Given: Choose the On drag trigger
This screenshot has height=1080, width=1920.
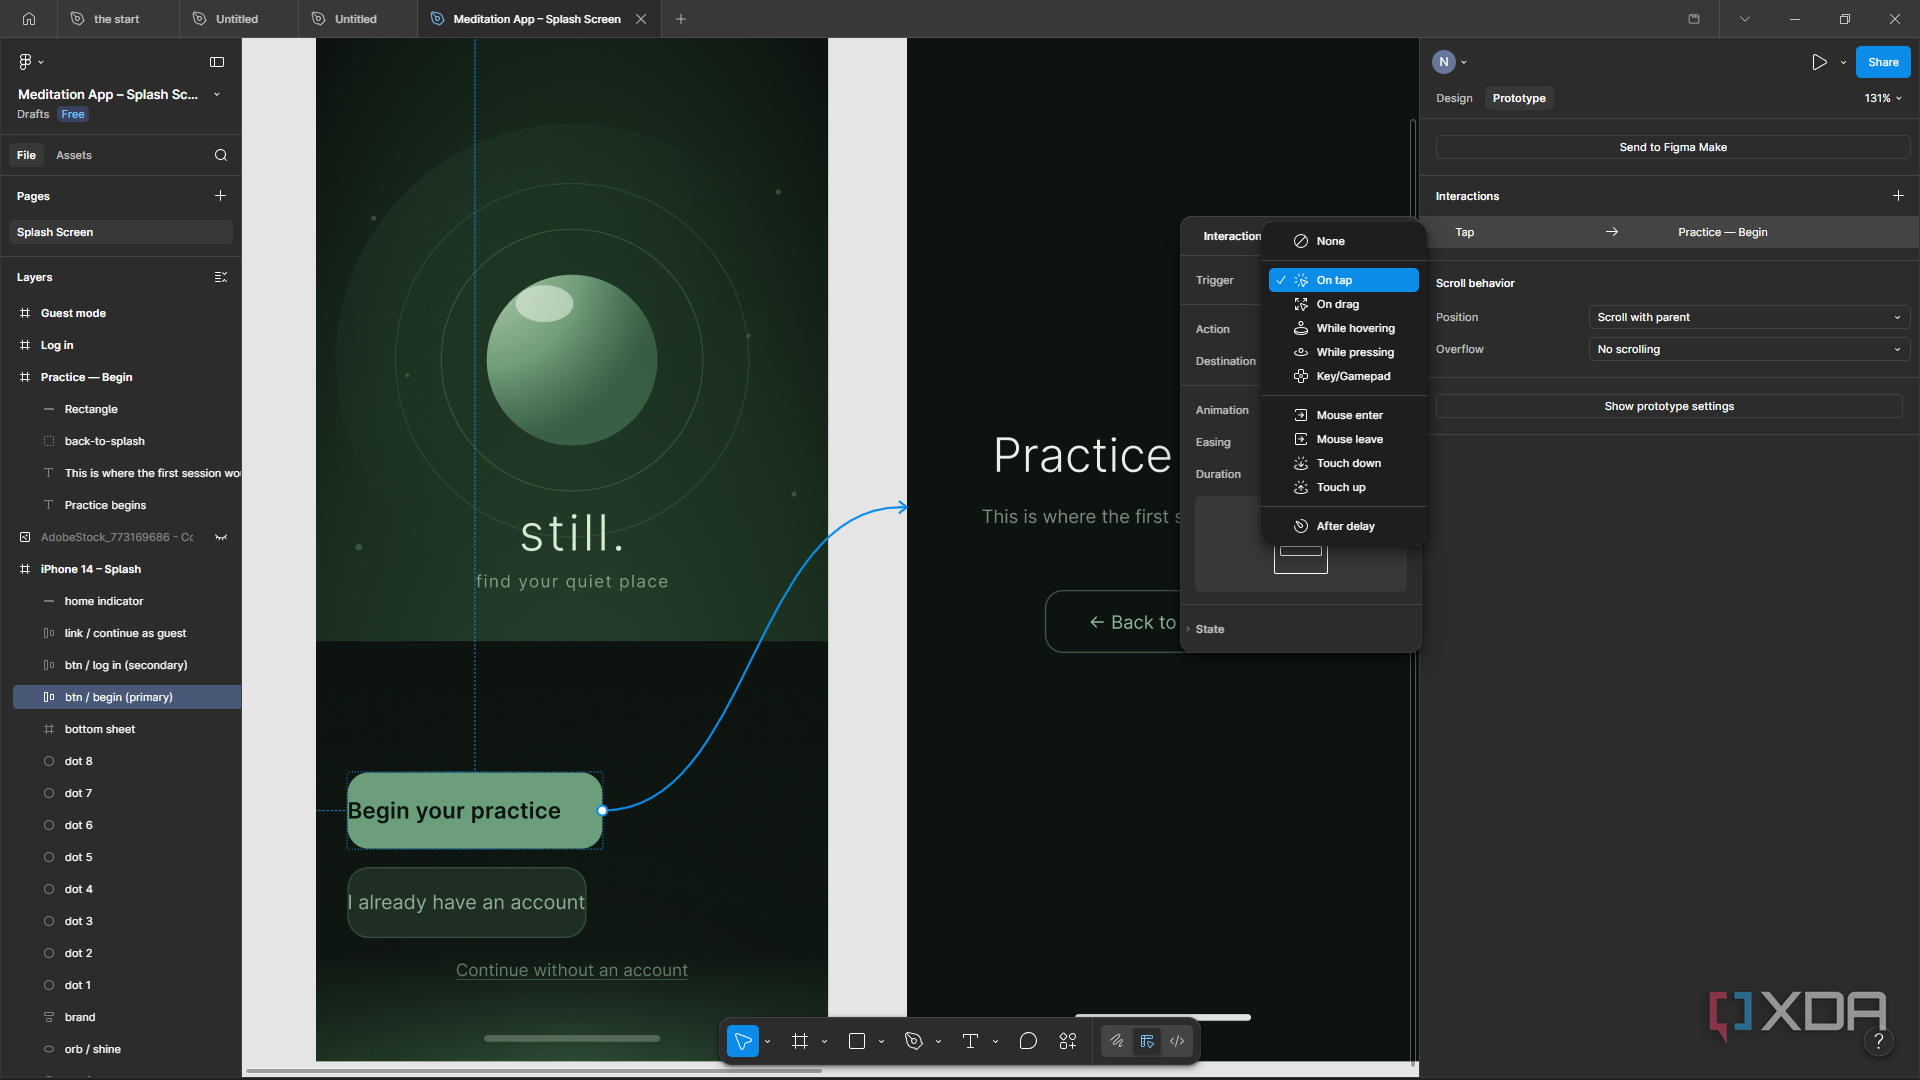Looking at the screenshot, I should point(1343,304).
